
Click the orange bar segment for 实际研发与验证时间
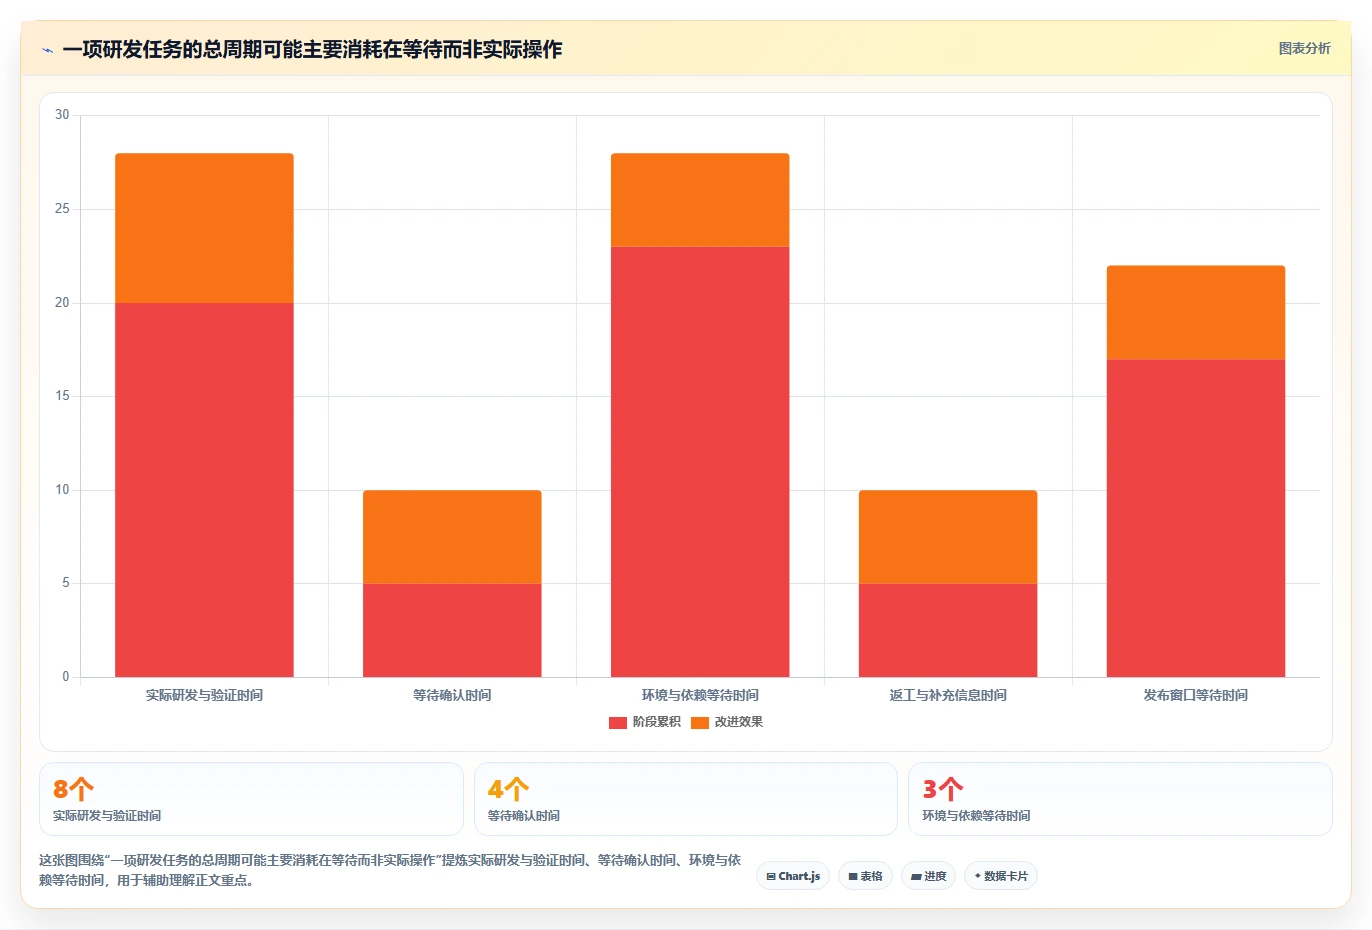(204, 228)
